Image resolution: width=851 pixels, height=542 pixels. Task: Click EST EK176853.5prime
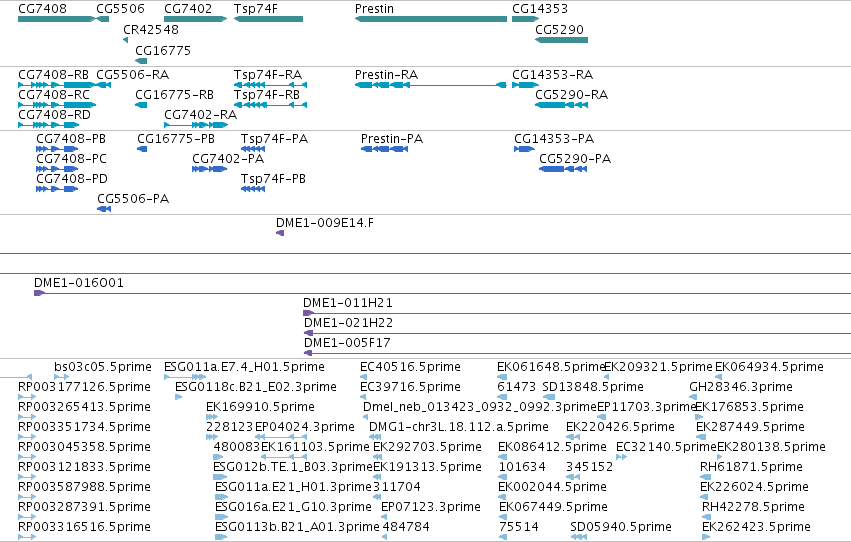pyautogui.click(x=750, y=407)
